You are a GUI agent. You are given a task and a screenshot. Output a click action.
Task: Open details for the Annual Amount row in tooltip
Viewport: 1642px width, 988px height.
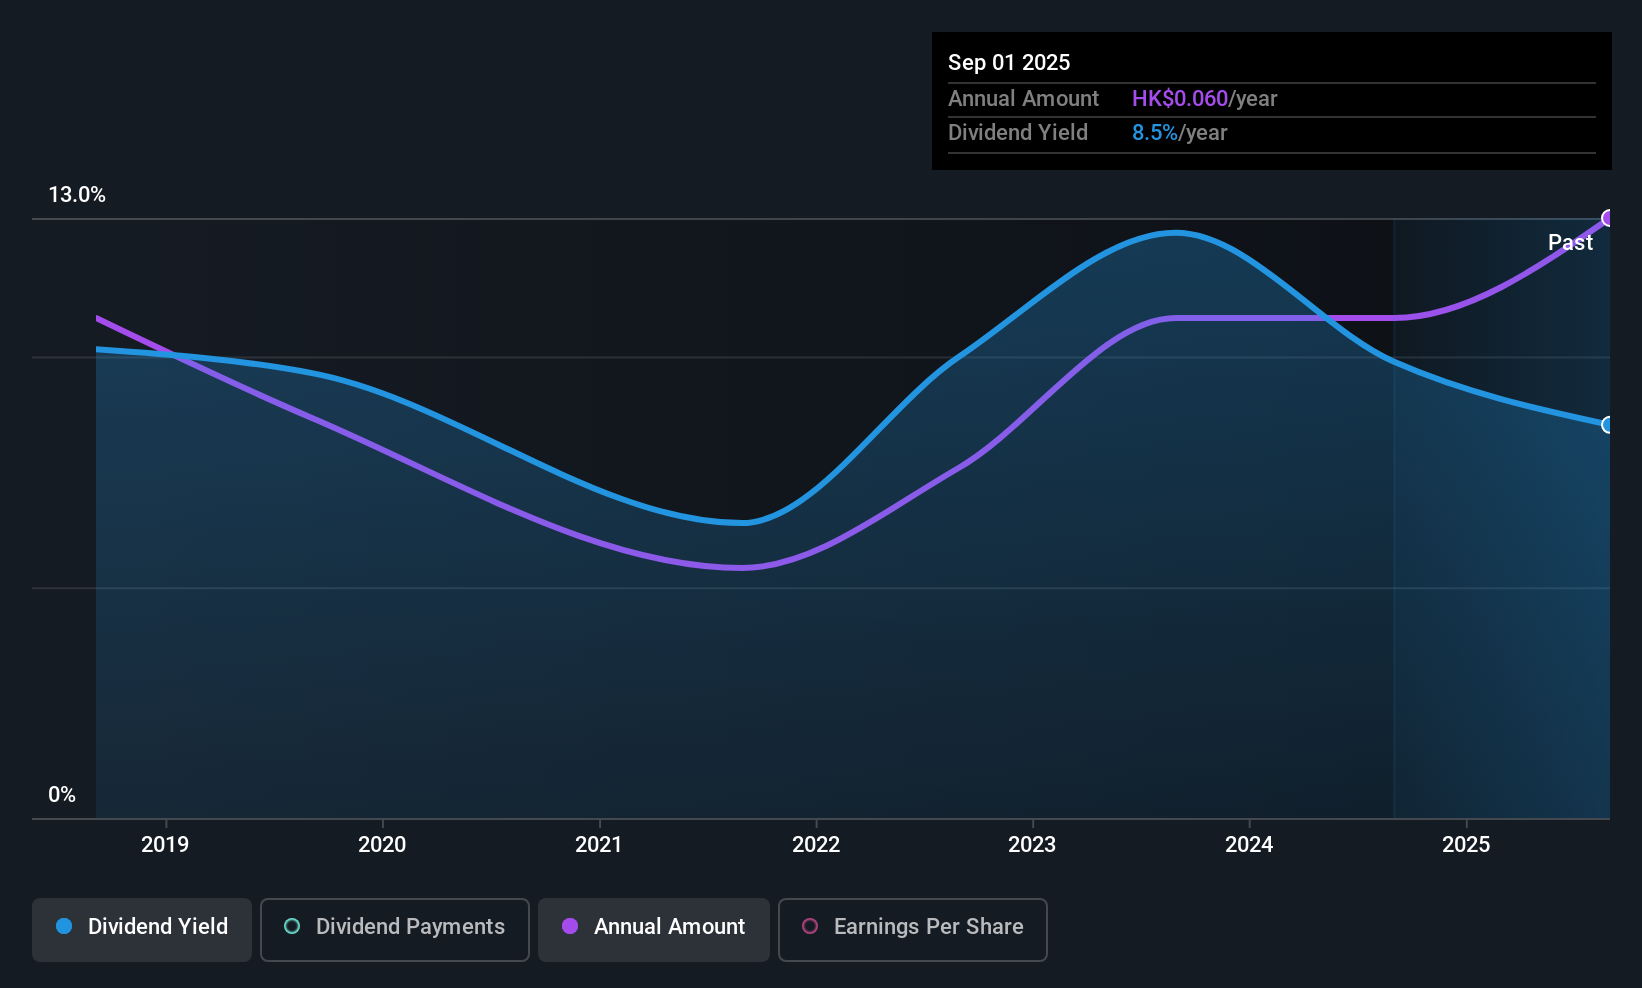pos(1024,98)
